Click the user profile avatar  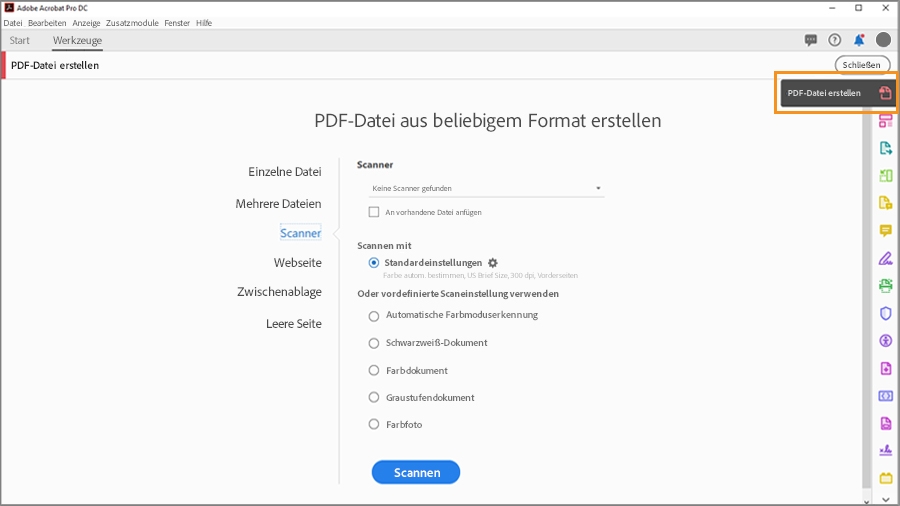[x=883, y=40]
